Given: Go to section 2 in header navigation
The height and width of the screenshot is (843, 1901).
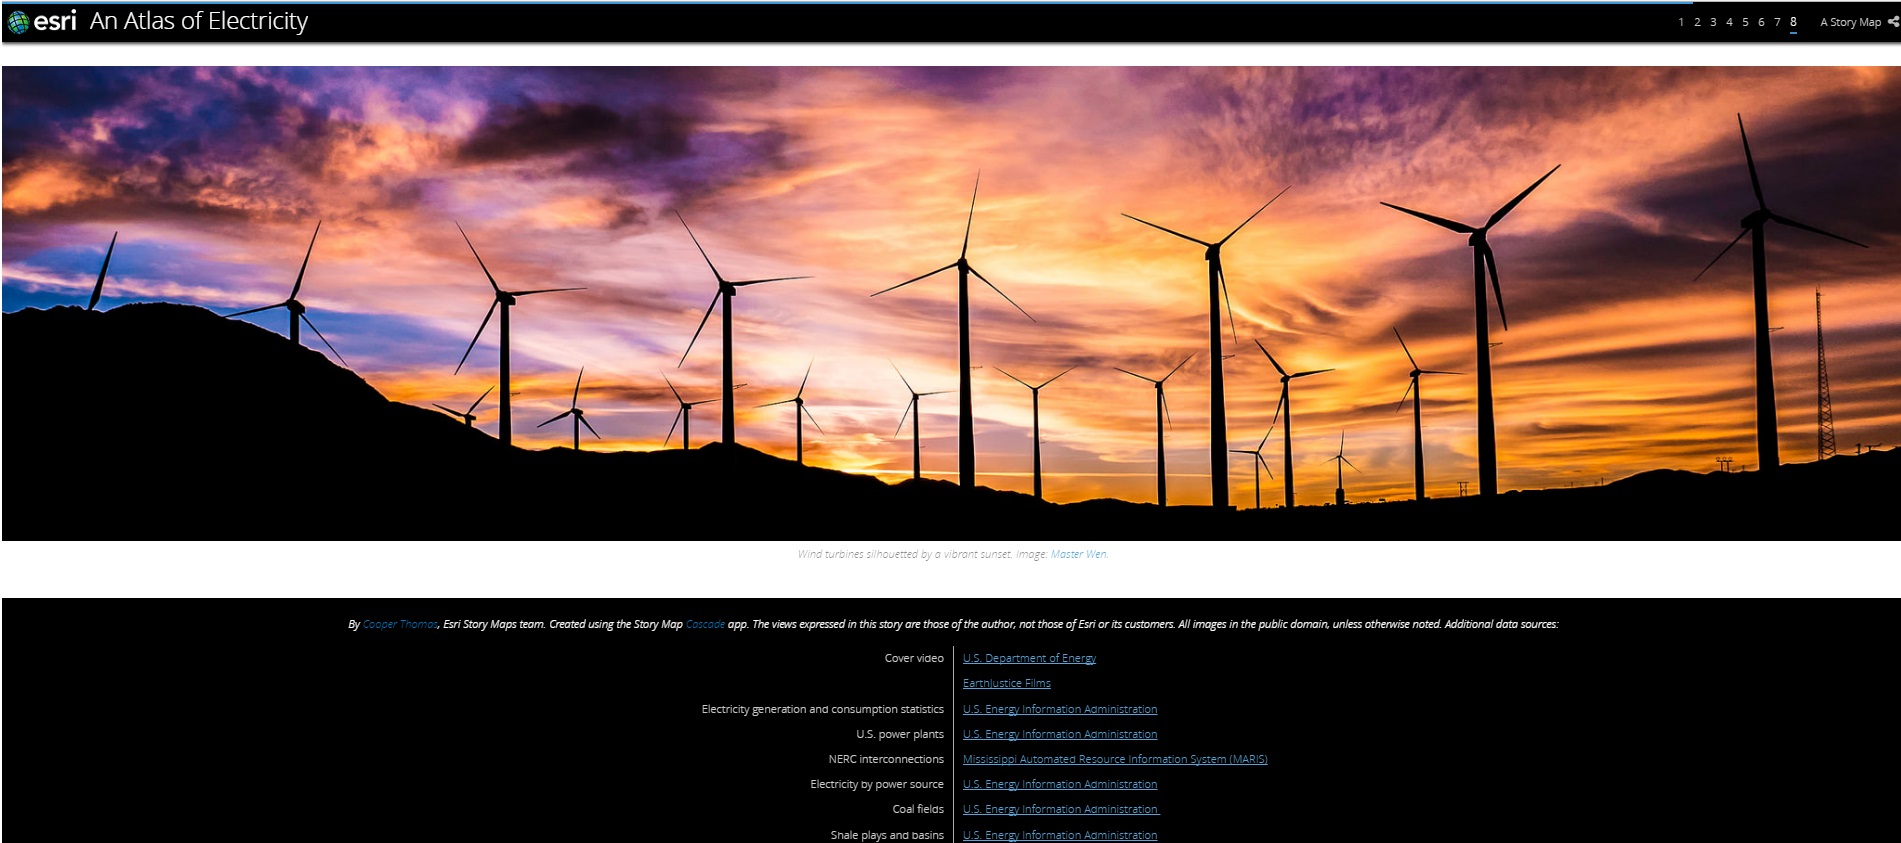Looking at the screenshot, I should [1697, 22].
